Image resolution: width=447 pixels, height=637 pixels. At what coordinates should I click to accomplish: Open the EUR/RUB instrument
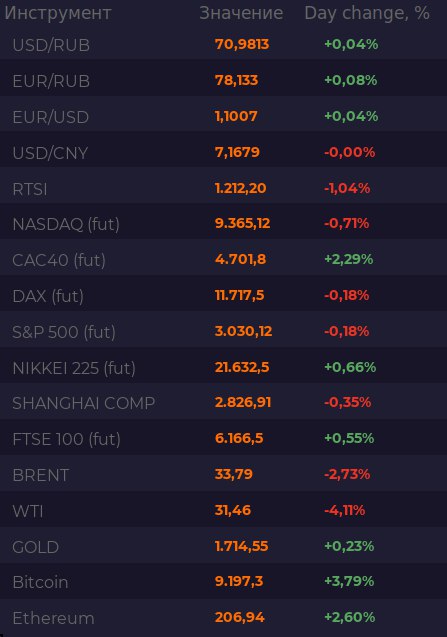coord(224,80)
